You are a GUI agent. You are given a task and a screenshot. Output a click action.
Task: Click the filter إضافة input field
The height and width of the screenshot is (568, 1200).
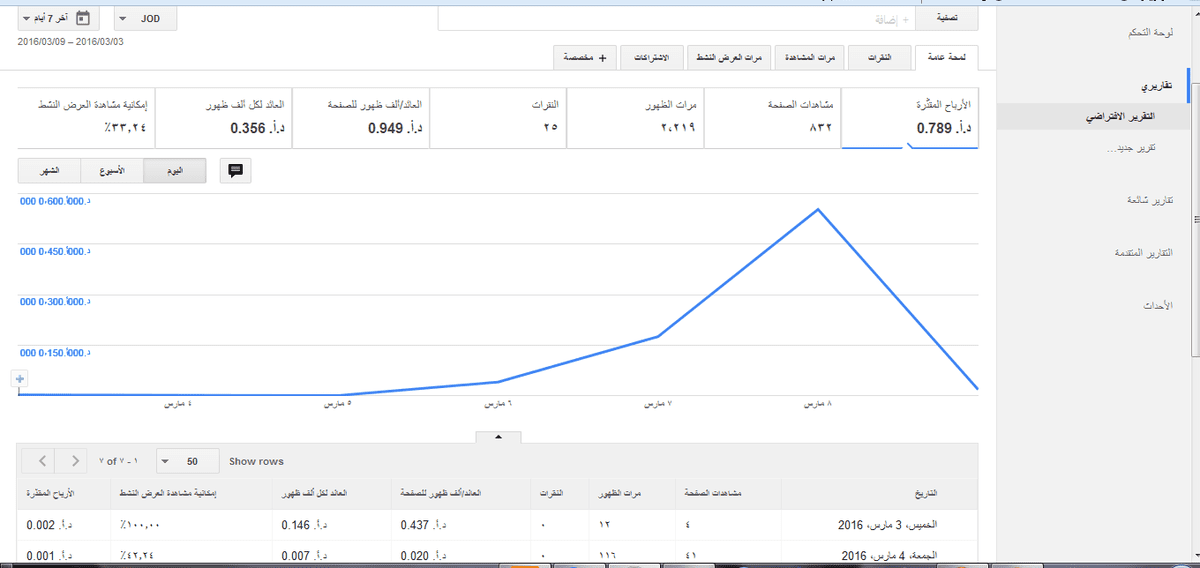(x=680, y=18)
